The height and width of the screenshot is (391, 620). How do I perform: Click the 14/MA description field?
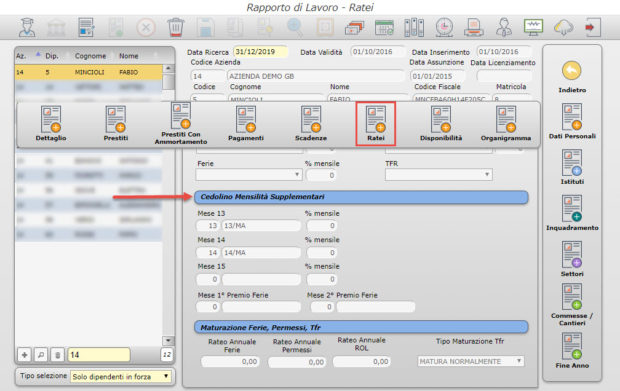261,253
